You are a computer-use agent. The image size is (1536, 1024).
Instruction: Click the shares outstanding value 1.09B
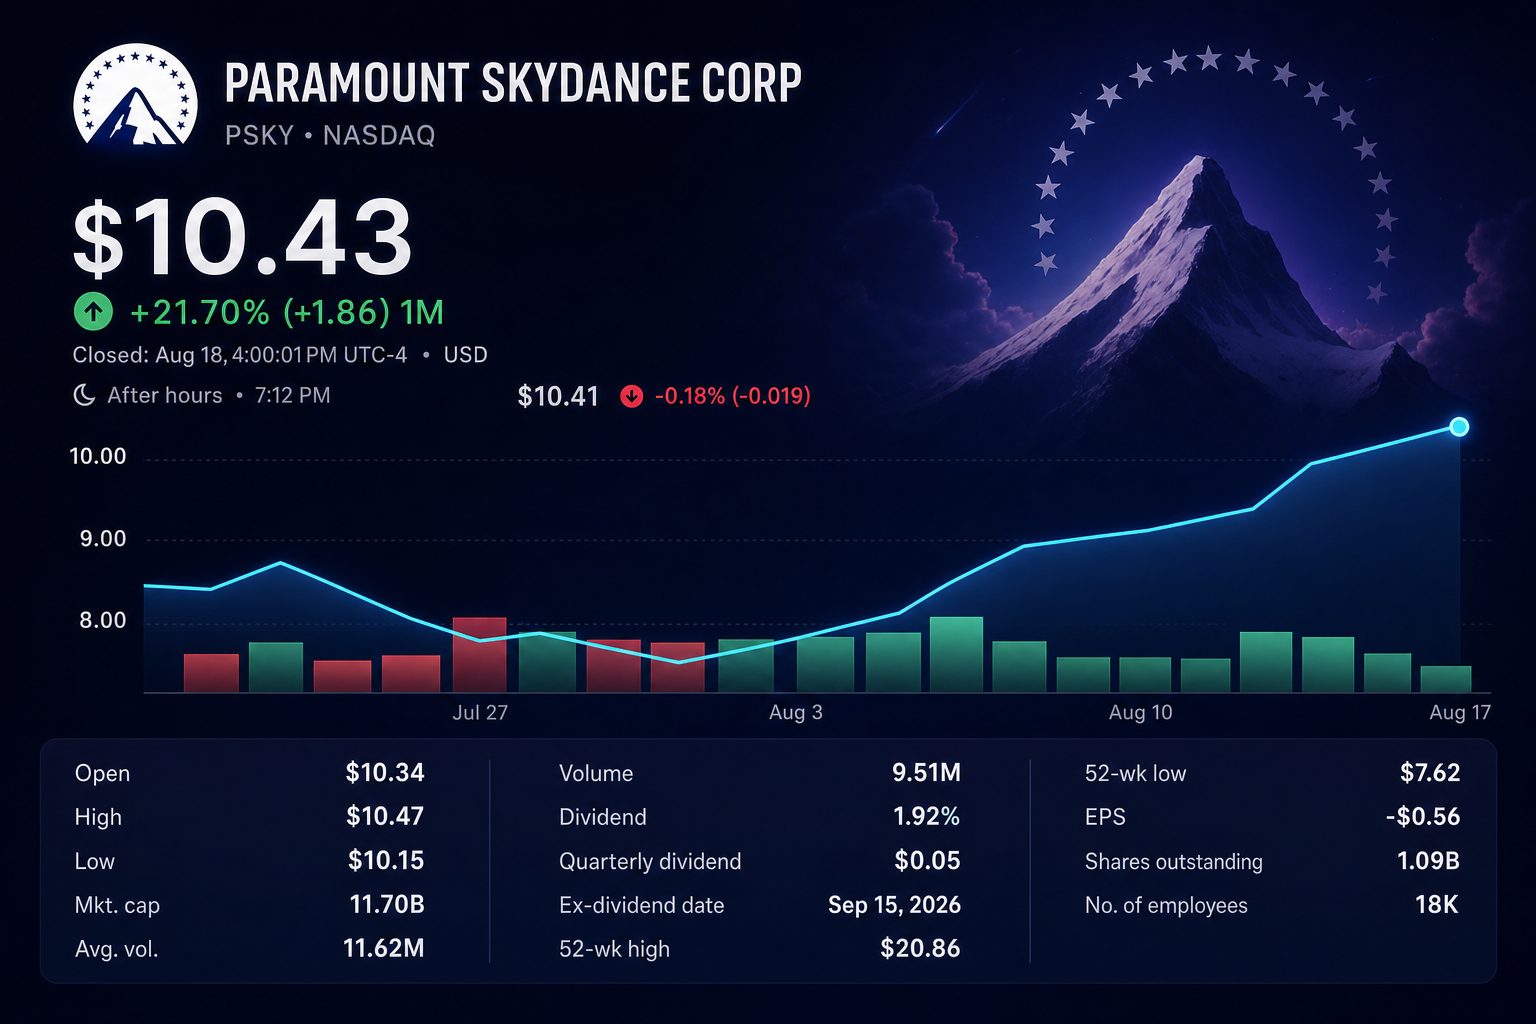[x=1428, y=861]
